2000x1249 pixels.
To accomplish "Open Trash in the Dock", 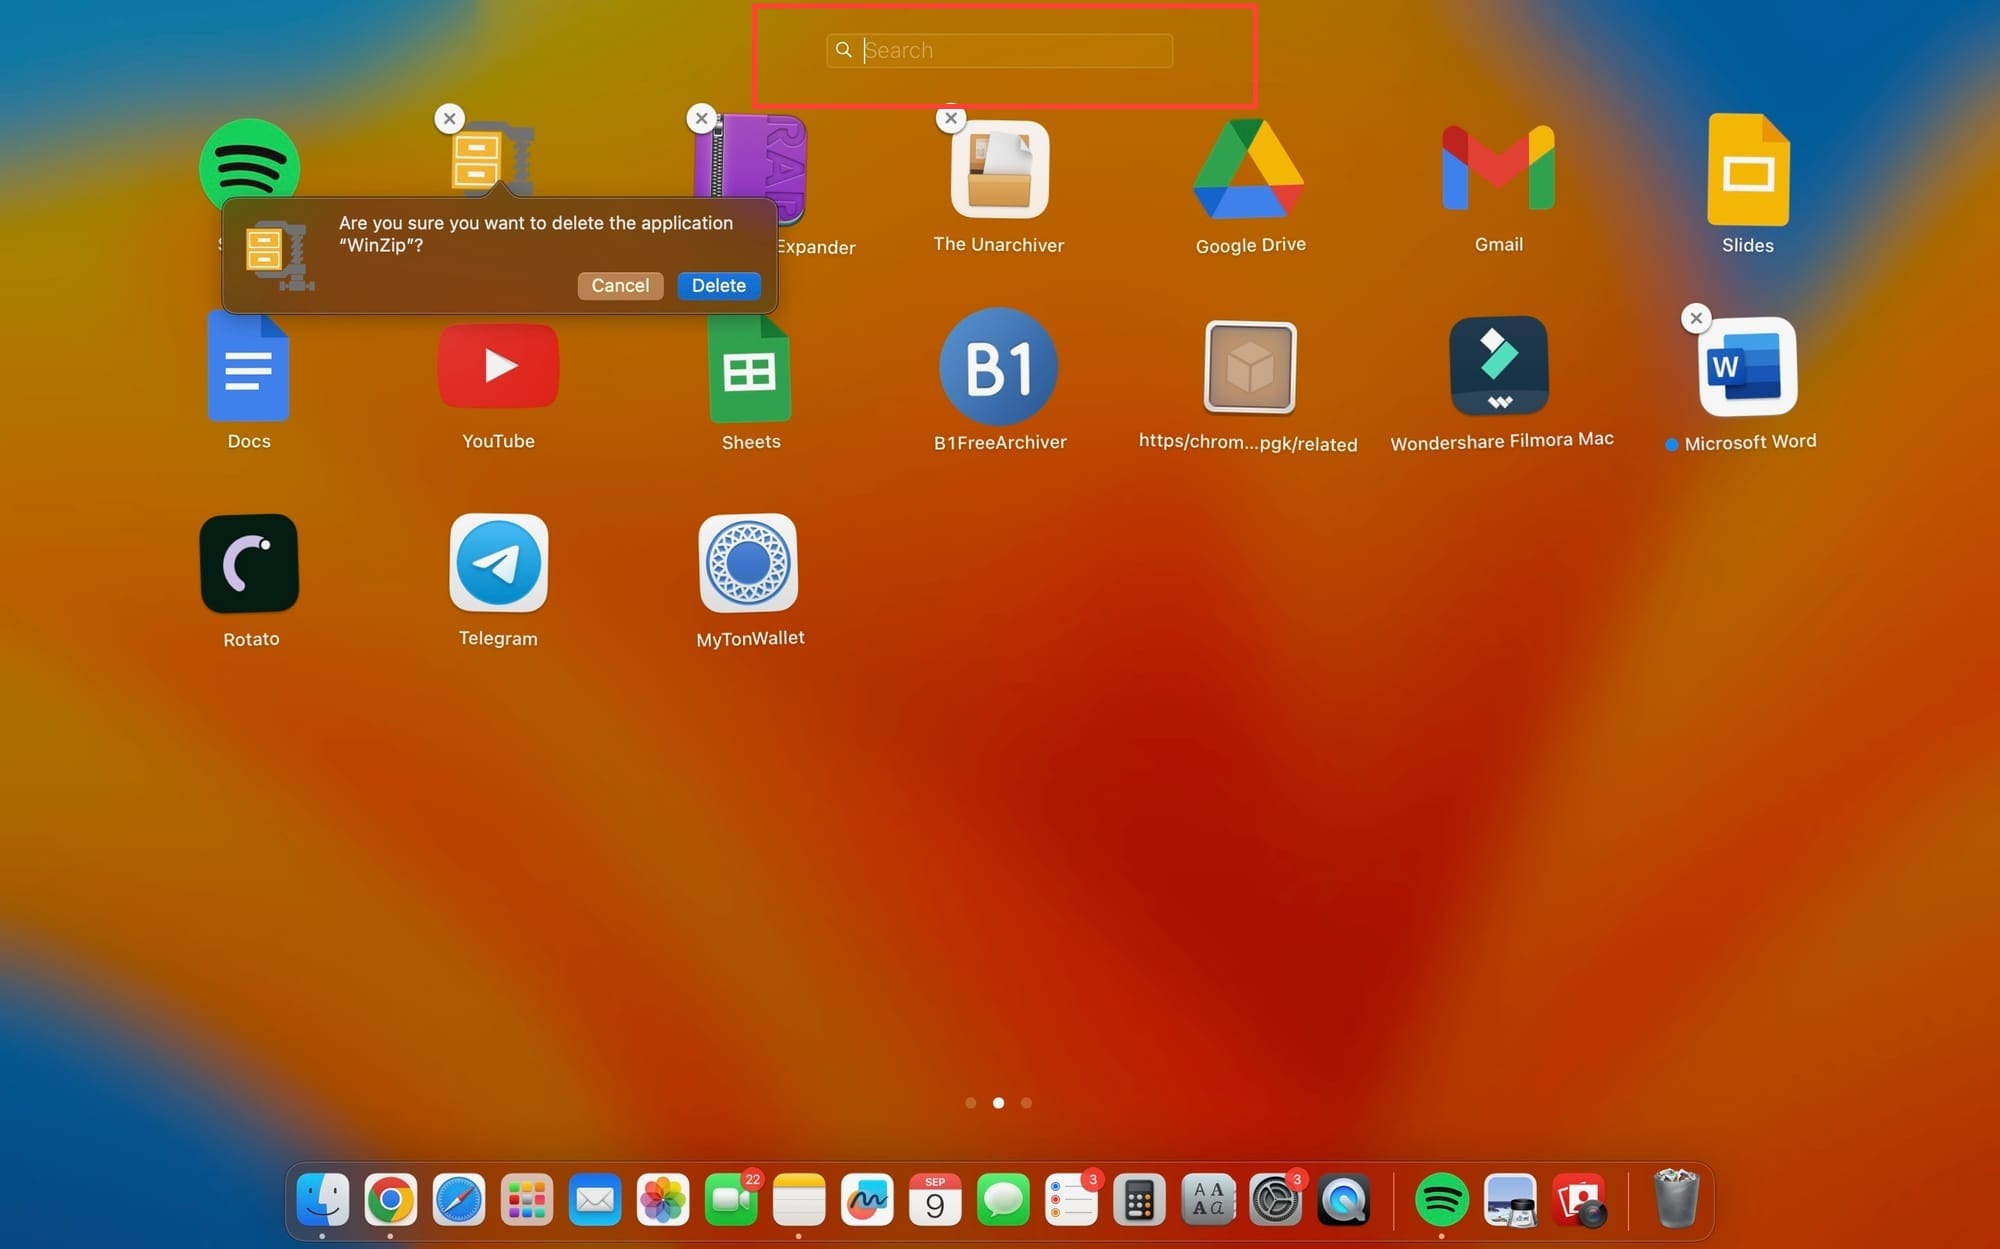I will coord(1676,1199).
